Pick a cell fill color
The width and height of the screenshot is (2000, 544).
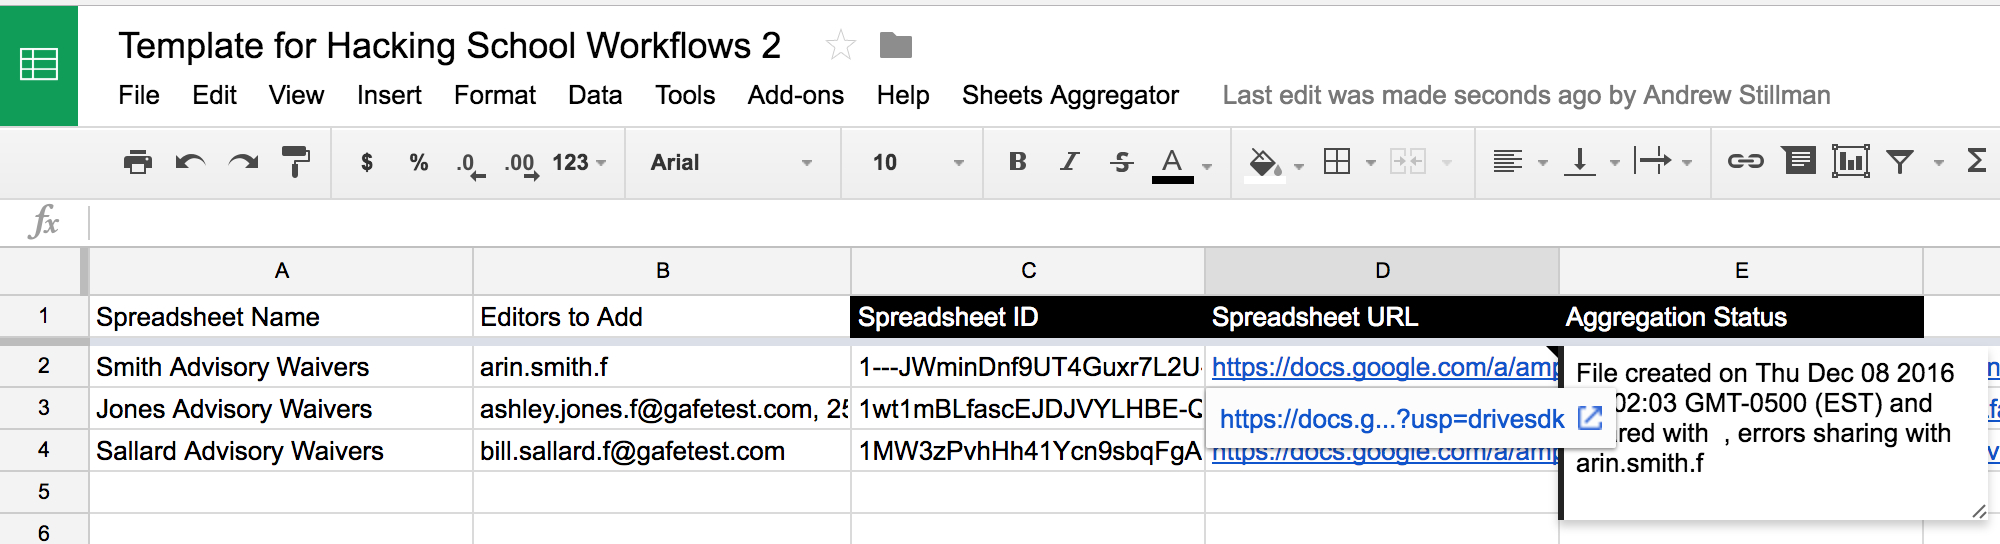coord(1264,162)
